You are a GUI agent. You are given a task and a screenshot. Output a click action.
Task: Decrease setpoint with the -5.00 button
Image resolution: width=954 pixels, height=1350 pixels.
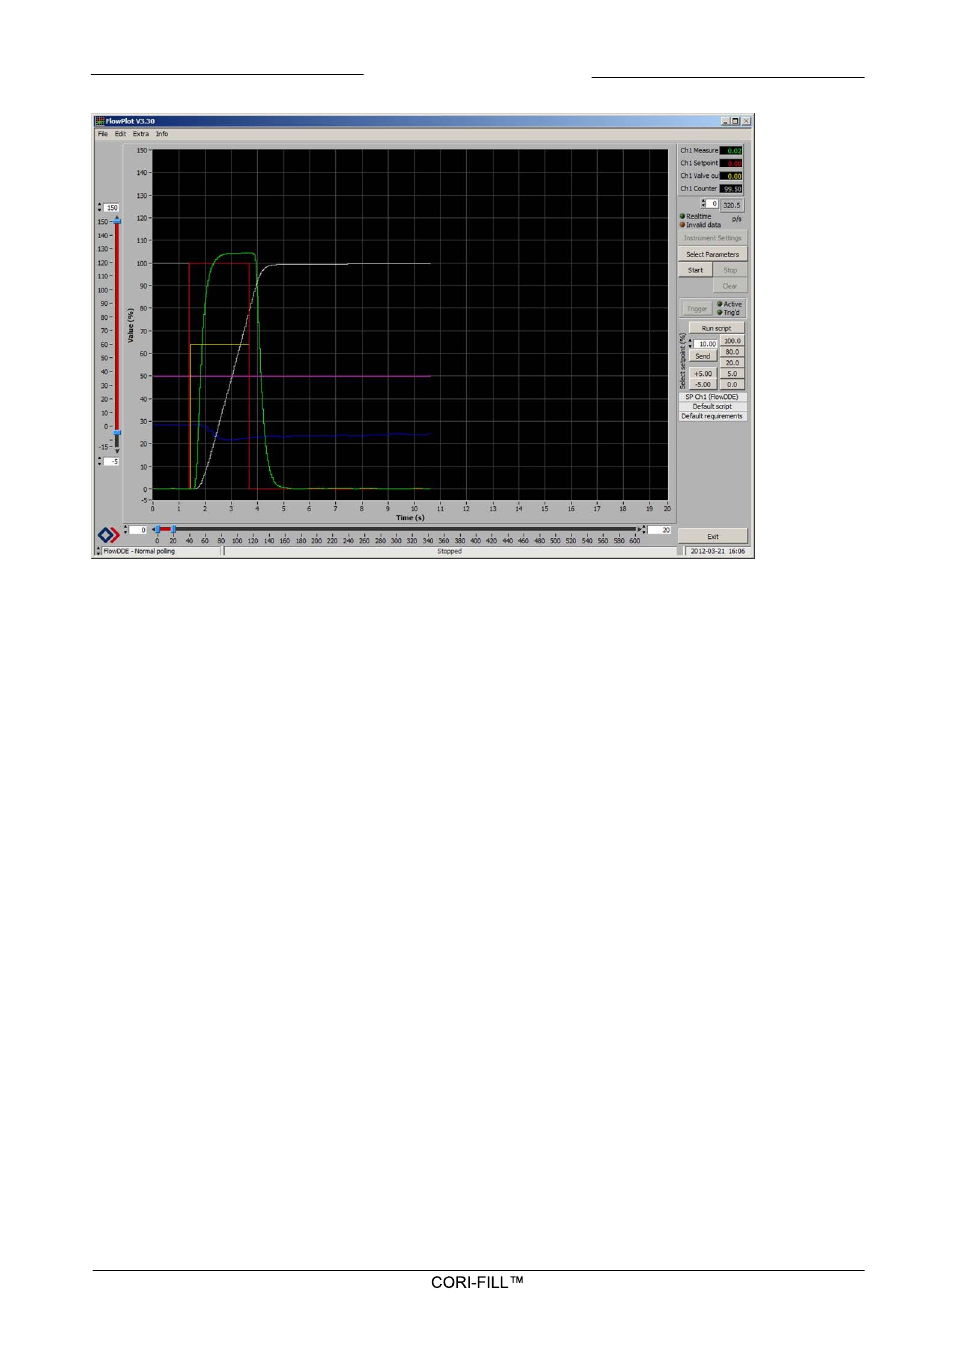click(x=703, y=384)
